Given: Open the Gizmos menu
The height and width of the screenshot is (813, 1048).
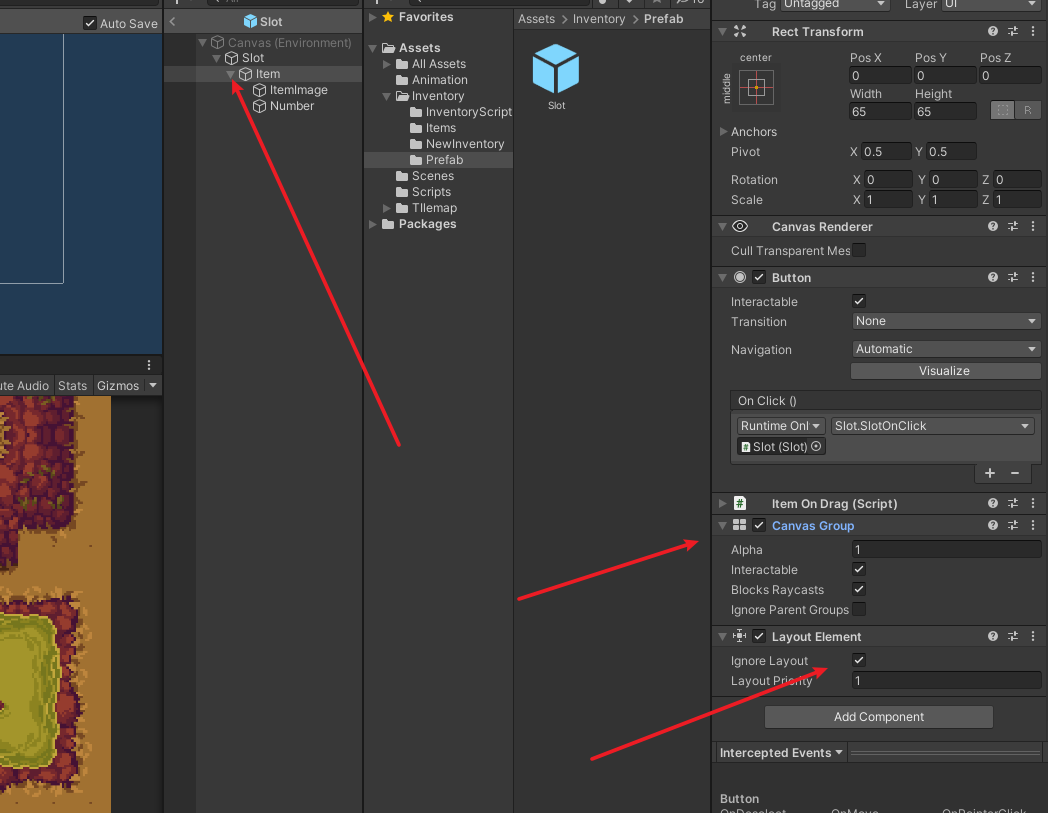Looking at the screenshot, I should (118, 385).
